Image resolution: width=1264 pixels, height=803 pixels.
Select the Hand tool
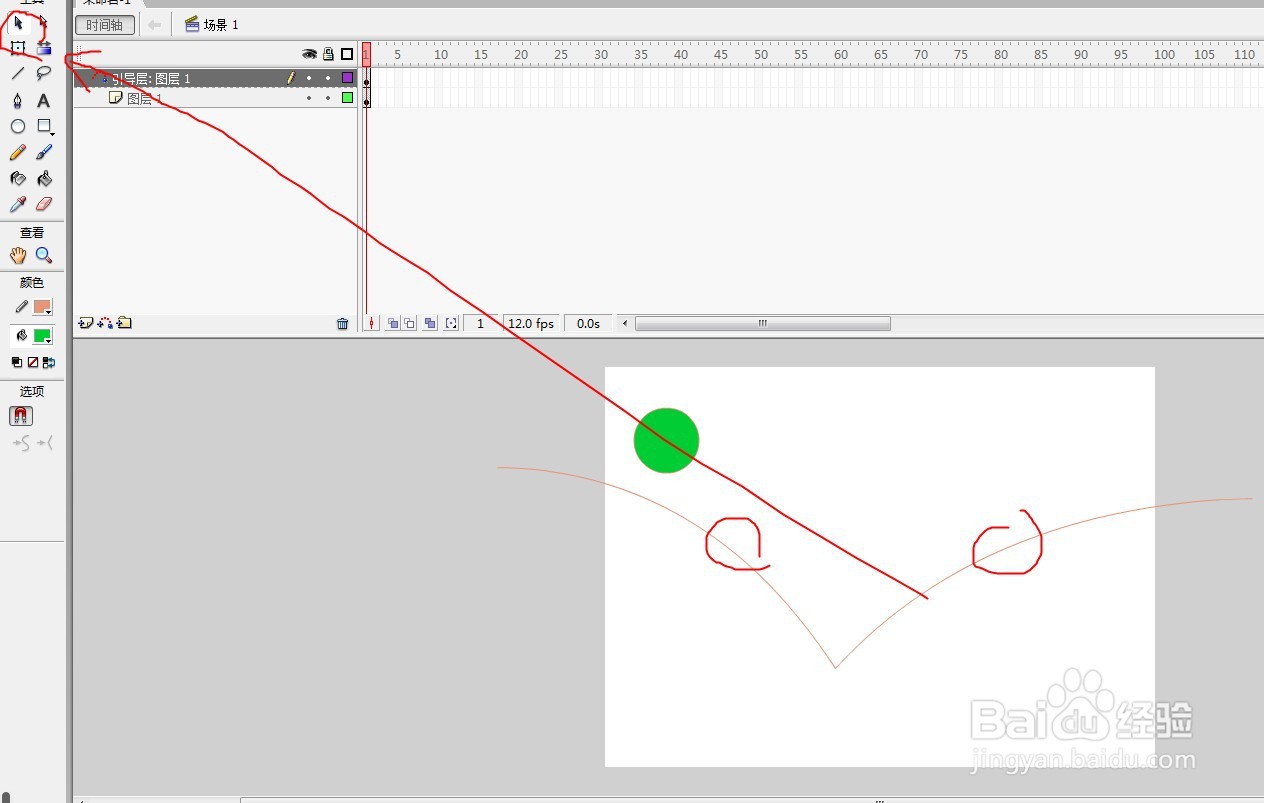point(18,255)
